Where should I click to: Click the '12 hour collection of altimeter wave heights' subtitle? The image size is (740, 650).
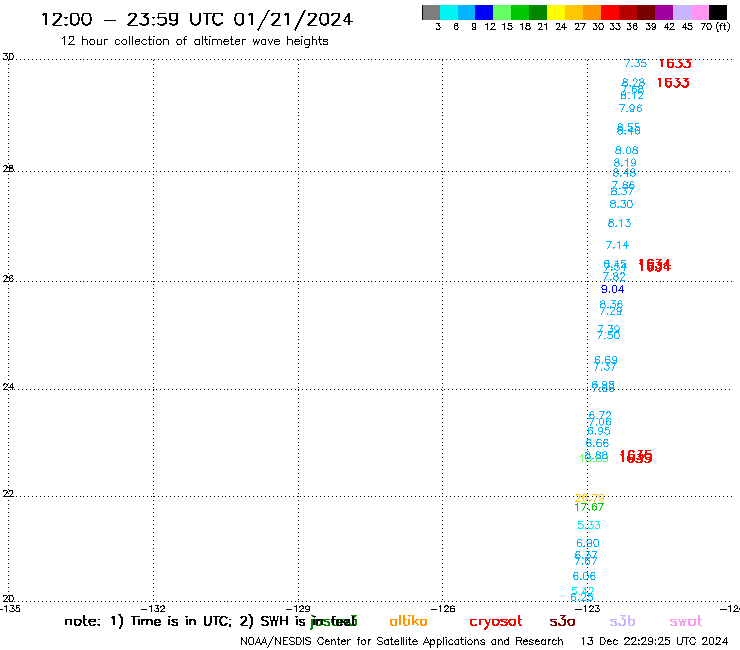click(194, 41)
